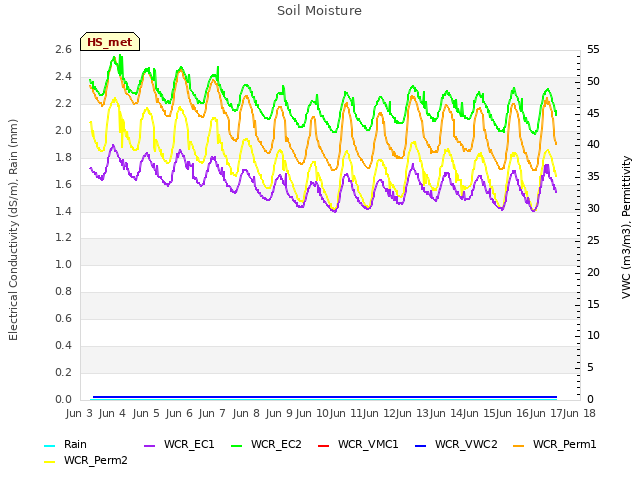
Task: Toggle the Rain legend entry
Action: click(65, 444)
